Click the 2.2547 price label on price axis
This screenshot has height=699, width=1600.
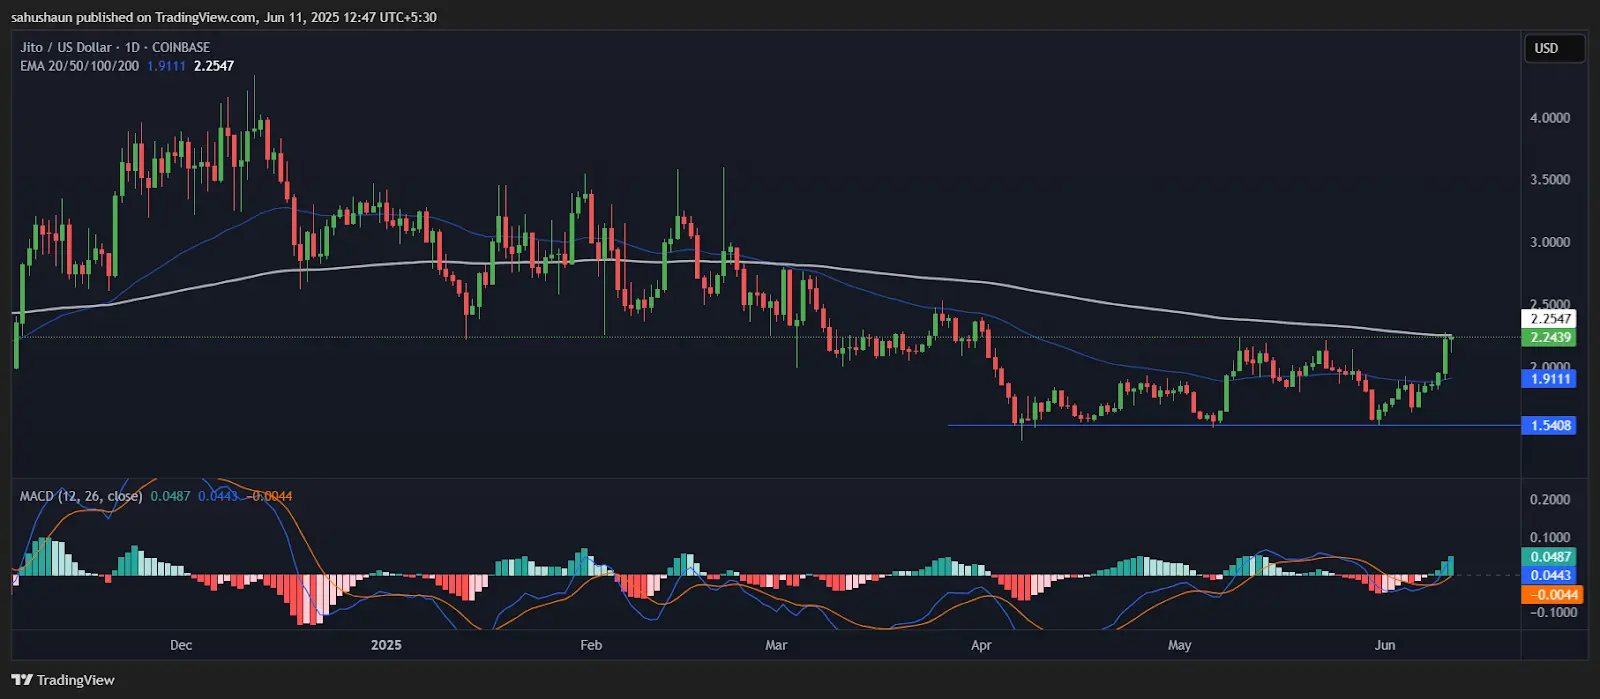(1550, 319)
